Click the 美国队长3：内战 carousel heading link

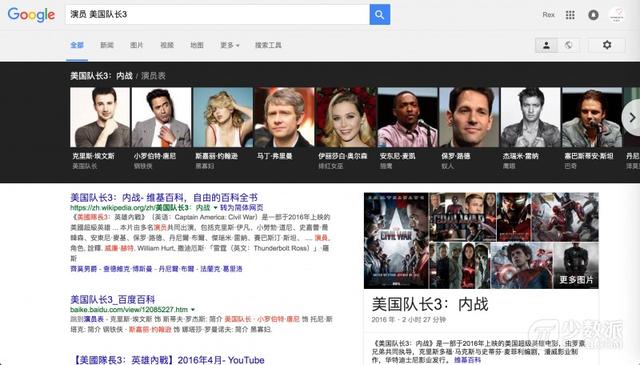tap(101, 76)
